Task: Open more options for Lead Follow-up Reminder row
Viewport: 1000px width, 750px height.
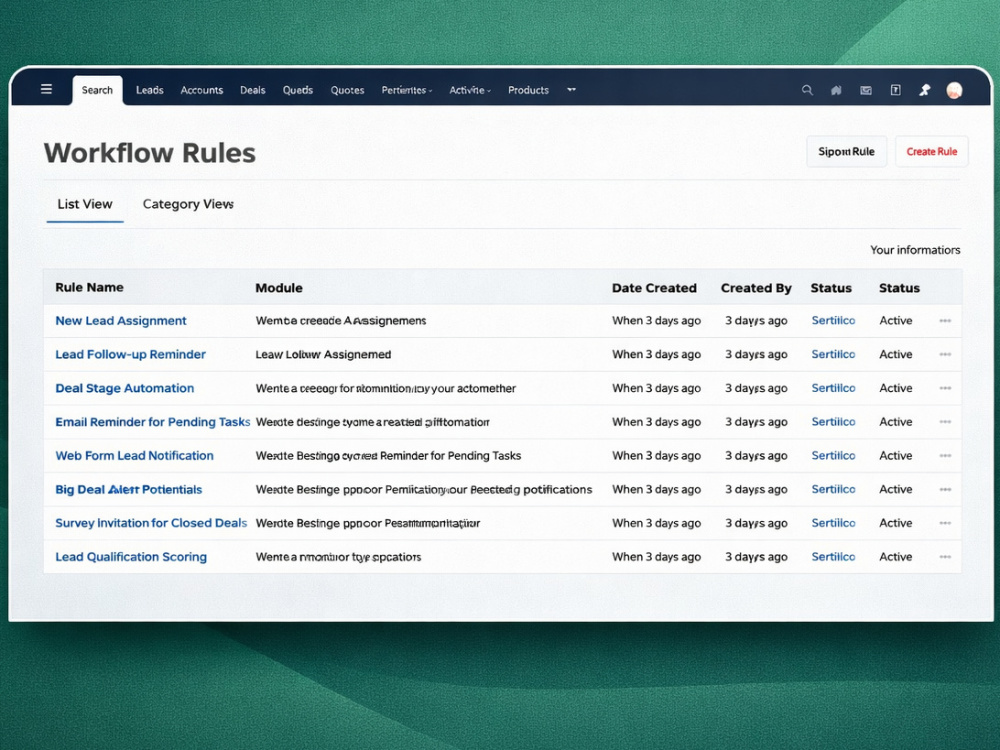Action: pyautogui.click(x=945, y=355)
